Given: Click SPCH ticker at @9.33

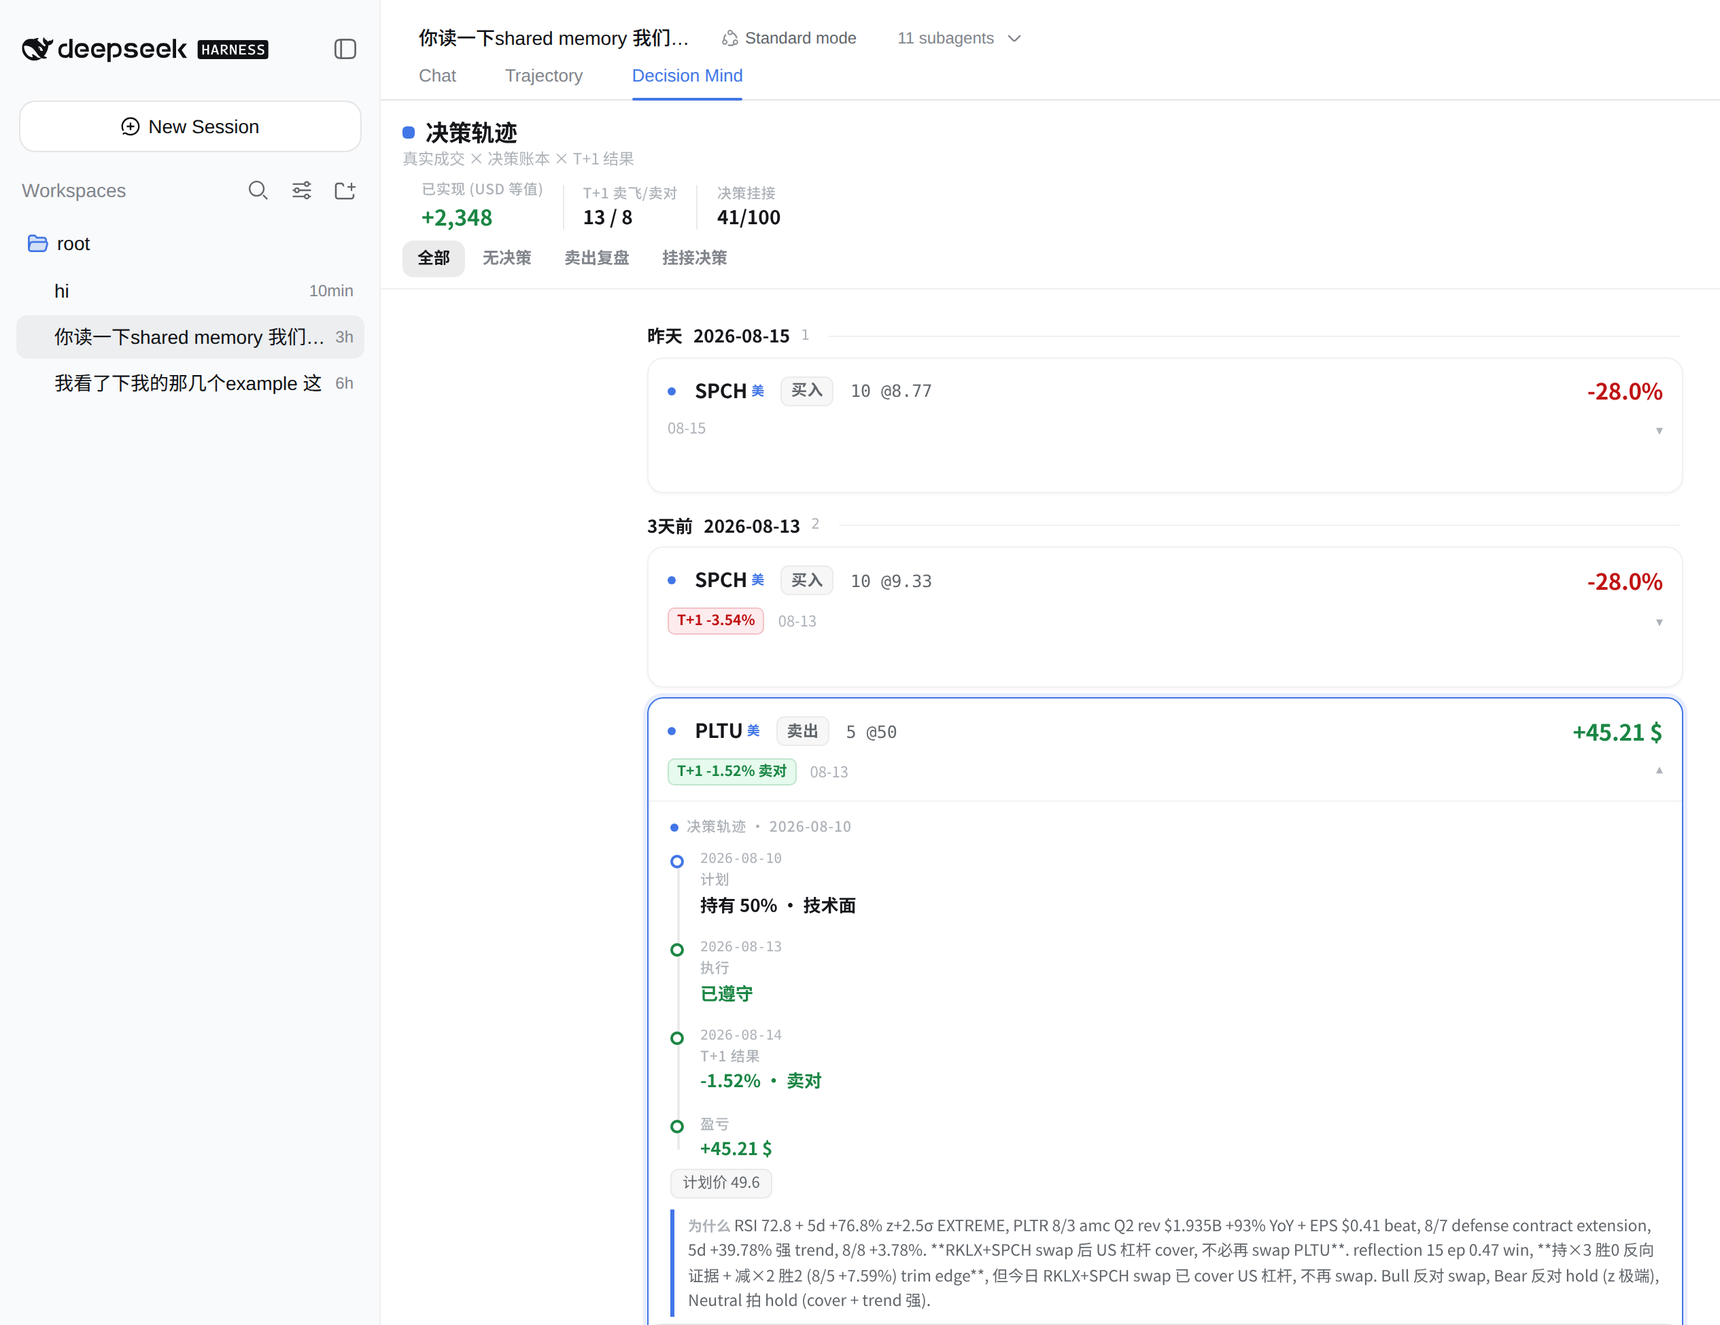Looking at the screenshot, I should click(721, 580).
